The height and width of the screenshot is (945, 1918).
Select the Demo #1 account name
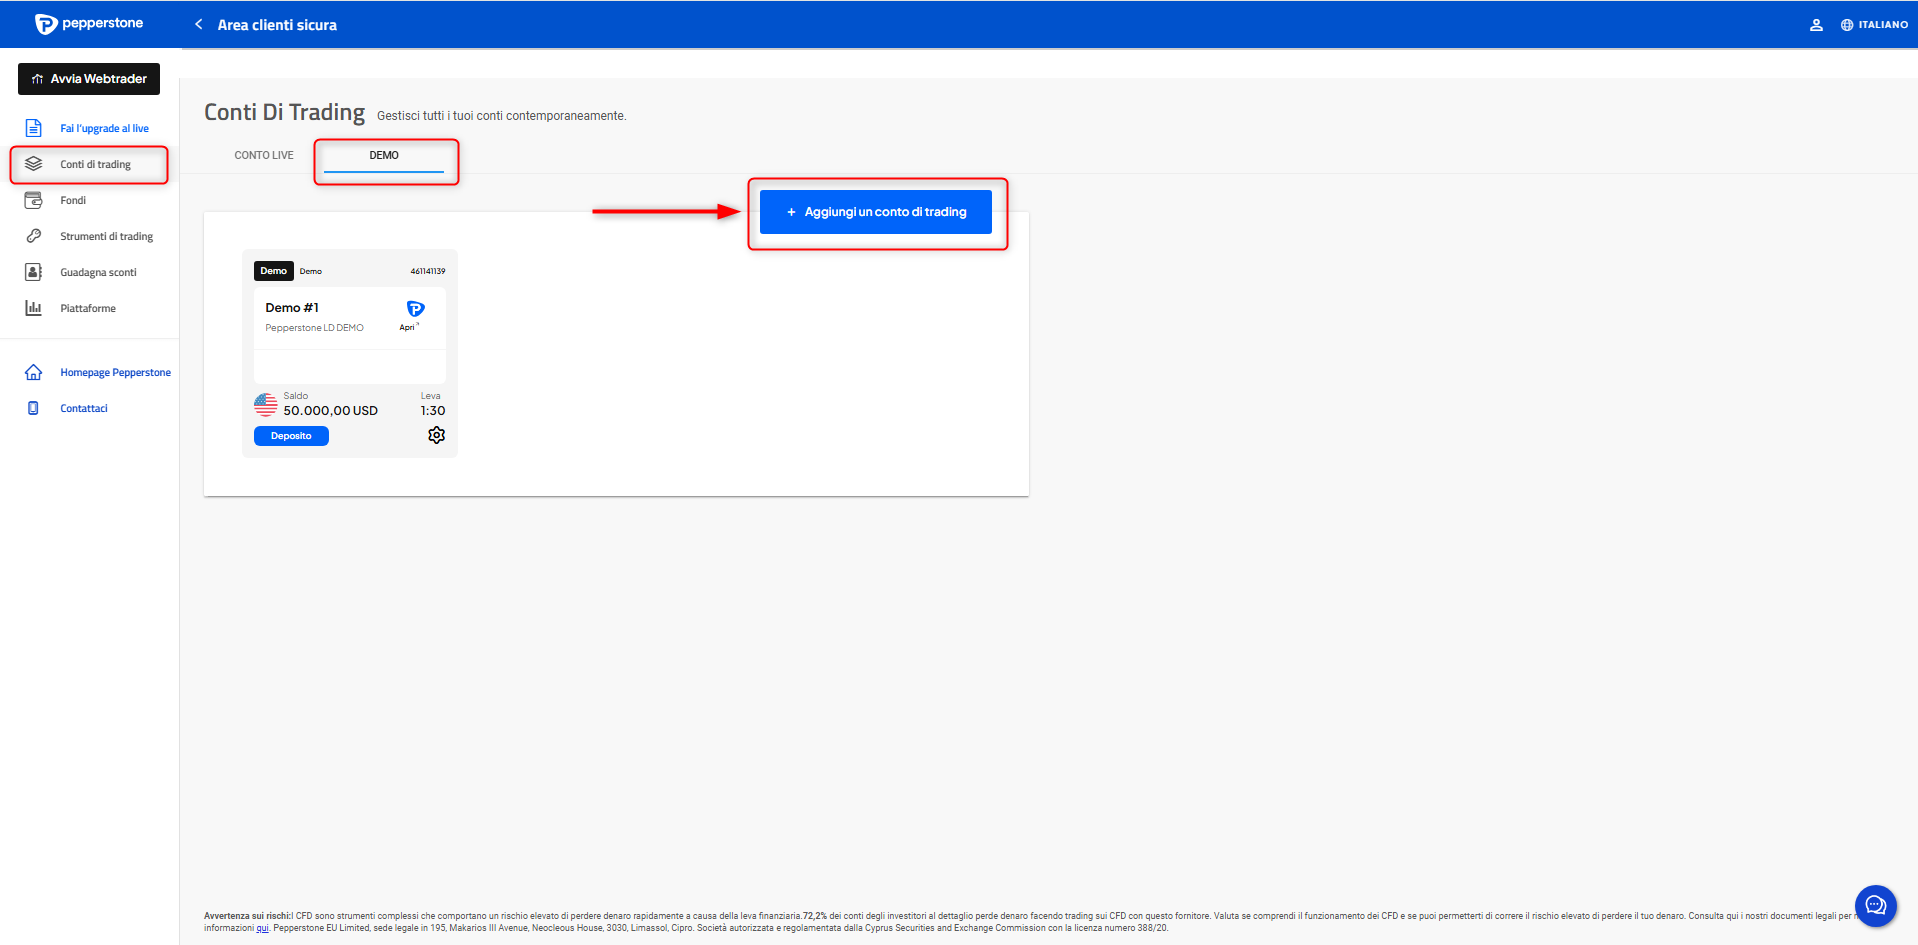tap(292, 308)
